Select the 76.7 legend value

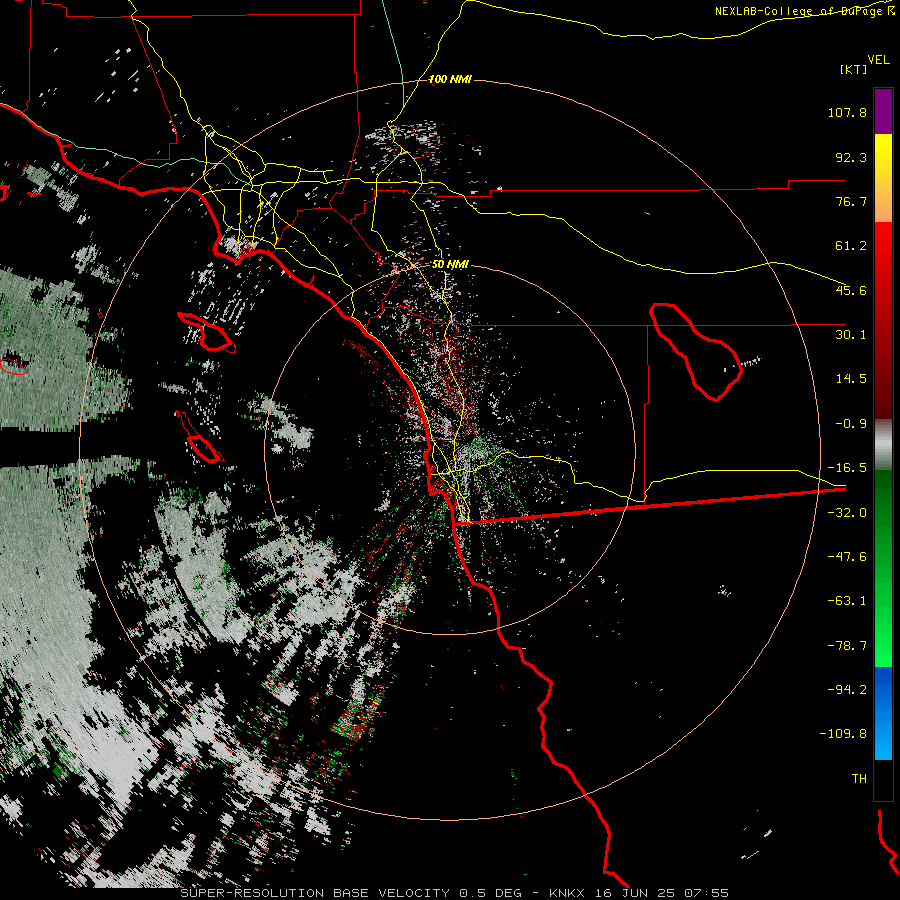pyautogui.click(x=851, y=201)
